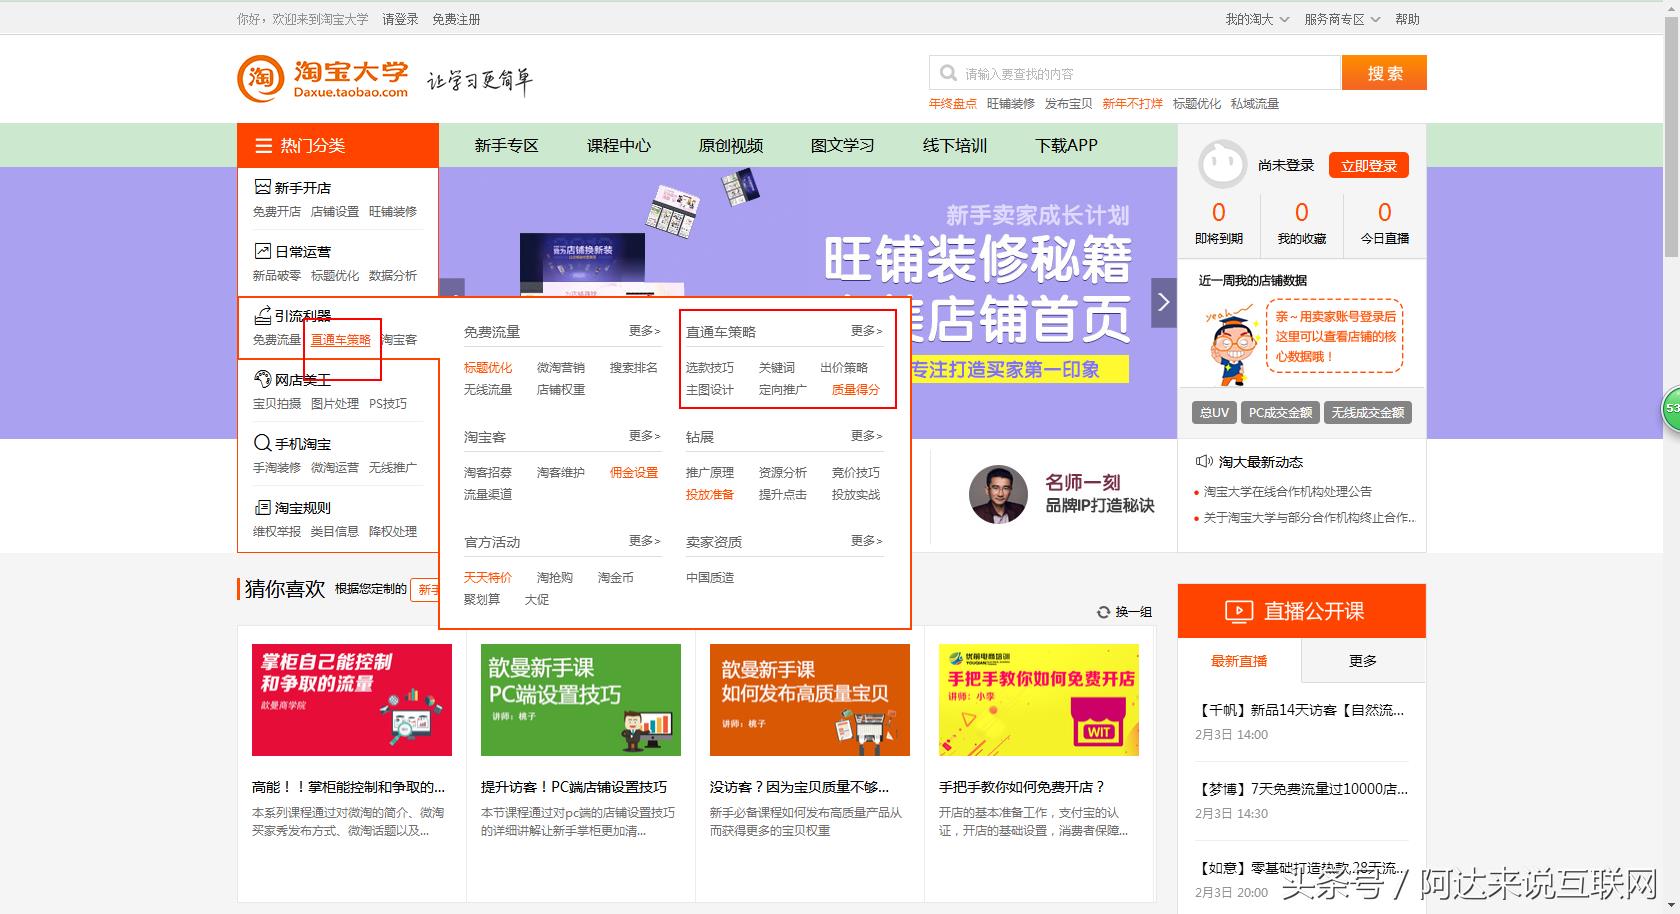Viewport: 1680px width, 914px height.
Task: Expand 更多 for 淘宝客 section
Action: 645,436
